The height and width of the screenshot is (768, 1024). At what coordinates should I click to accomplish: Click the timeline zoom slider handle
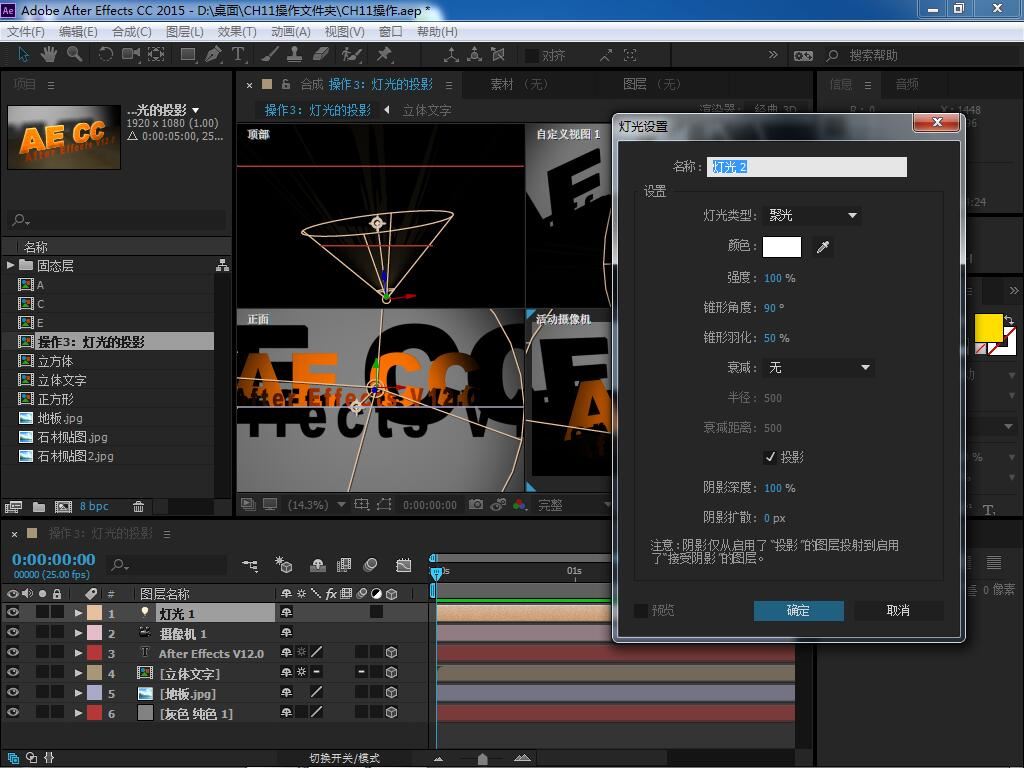(482, 759)
